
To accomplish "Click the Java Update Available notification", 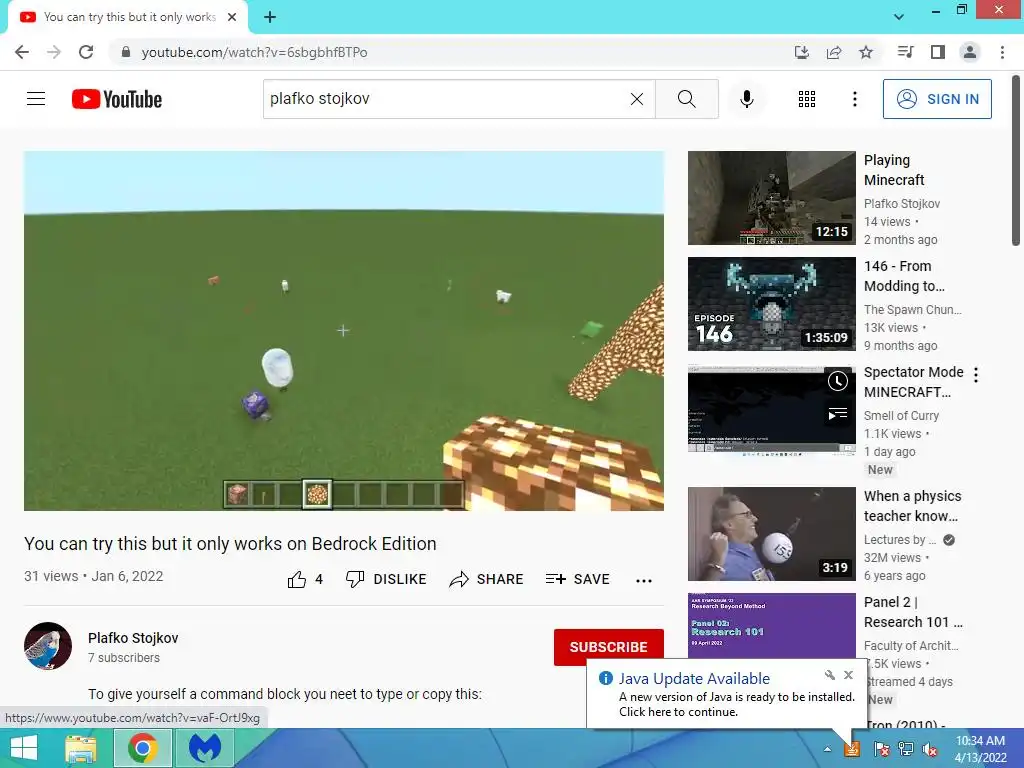I will (728, 694).
